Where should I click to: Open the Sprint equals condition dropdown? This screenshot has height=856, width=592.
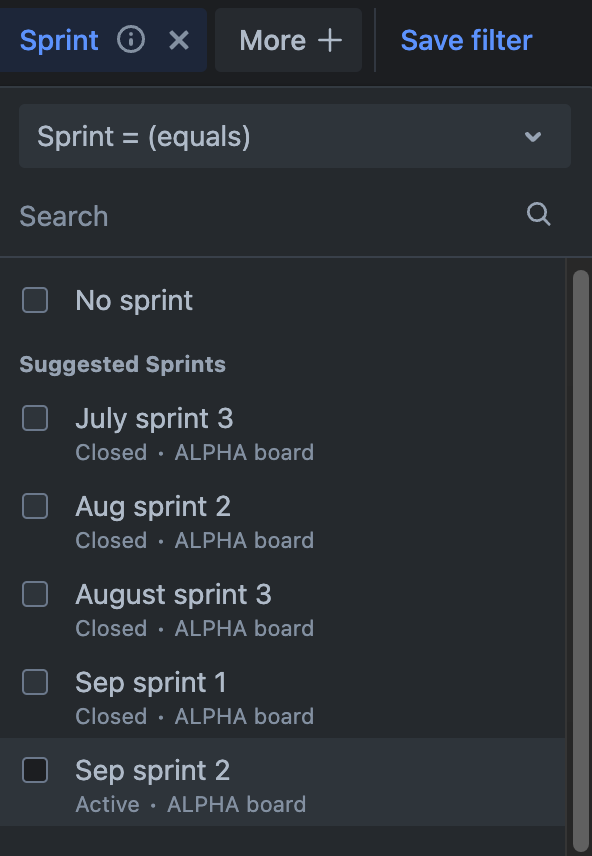pyautogui.click(x=295, y=136)
